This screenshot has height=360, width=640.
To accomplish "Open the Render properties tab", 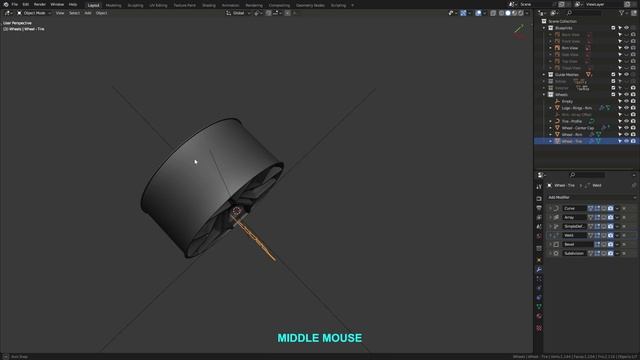I will coord(539,199).
